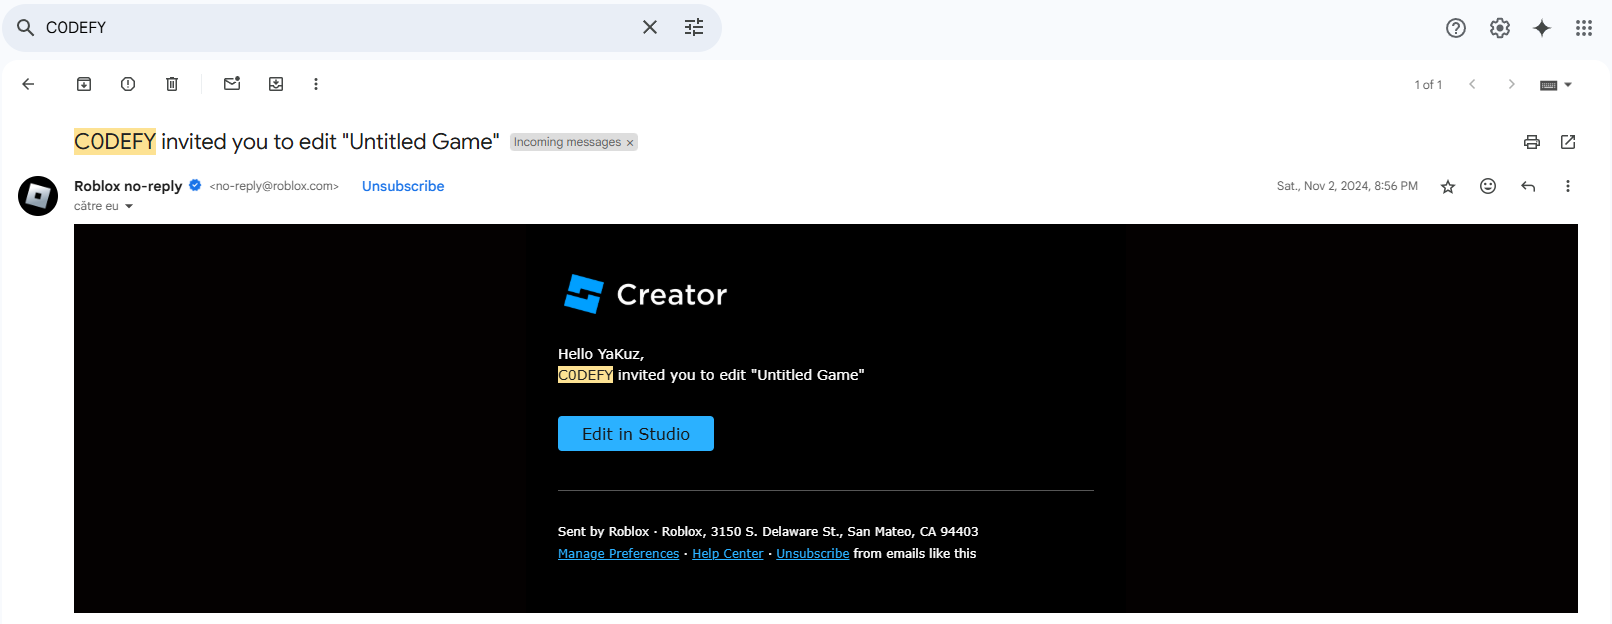Open the Gemini sparkle icon
This screenshot has width=1612, height=624.
(x=1542, y=28)
